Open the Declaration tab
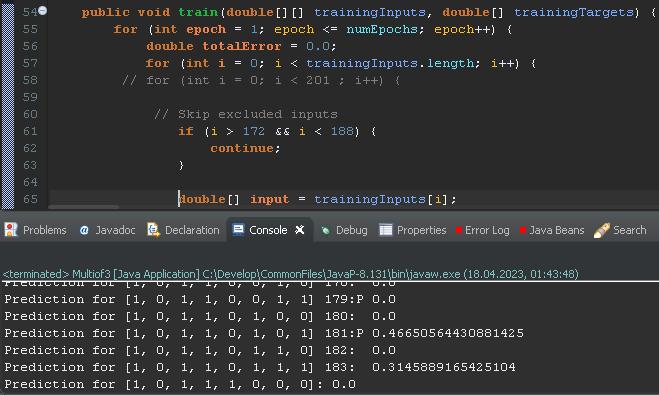This screenshot has width=659, height=395. pos(183,230)
